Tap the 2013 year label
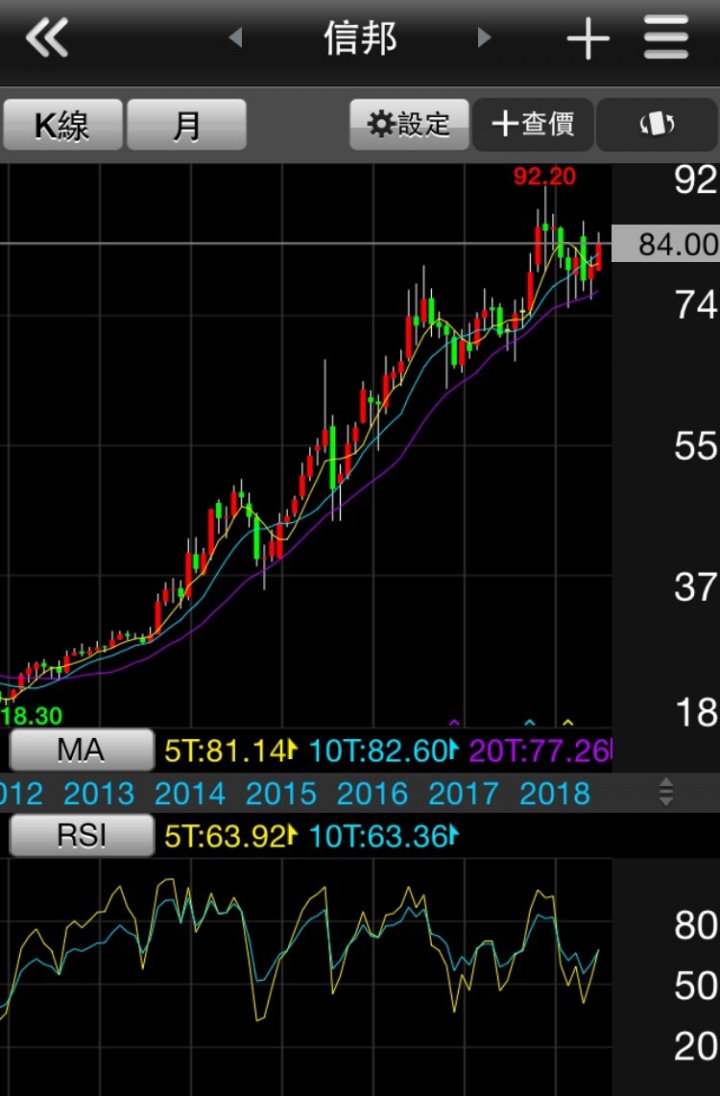Screen dimensions: 720x1096 [x=99, y=793]
